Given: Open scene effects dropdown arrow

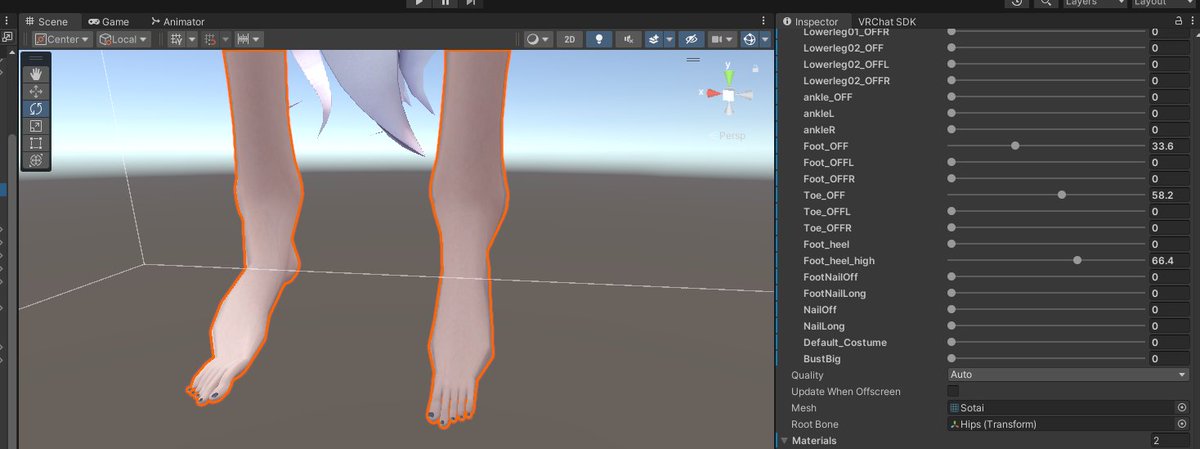Looking at the screenshot, I should click(x=667, y=39).
